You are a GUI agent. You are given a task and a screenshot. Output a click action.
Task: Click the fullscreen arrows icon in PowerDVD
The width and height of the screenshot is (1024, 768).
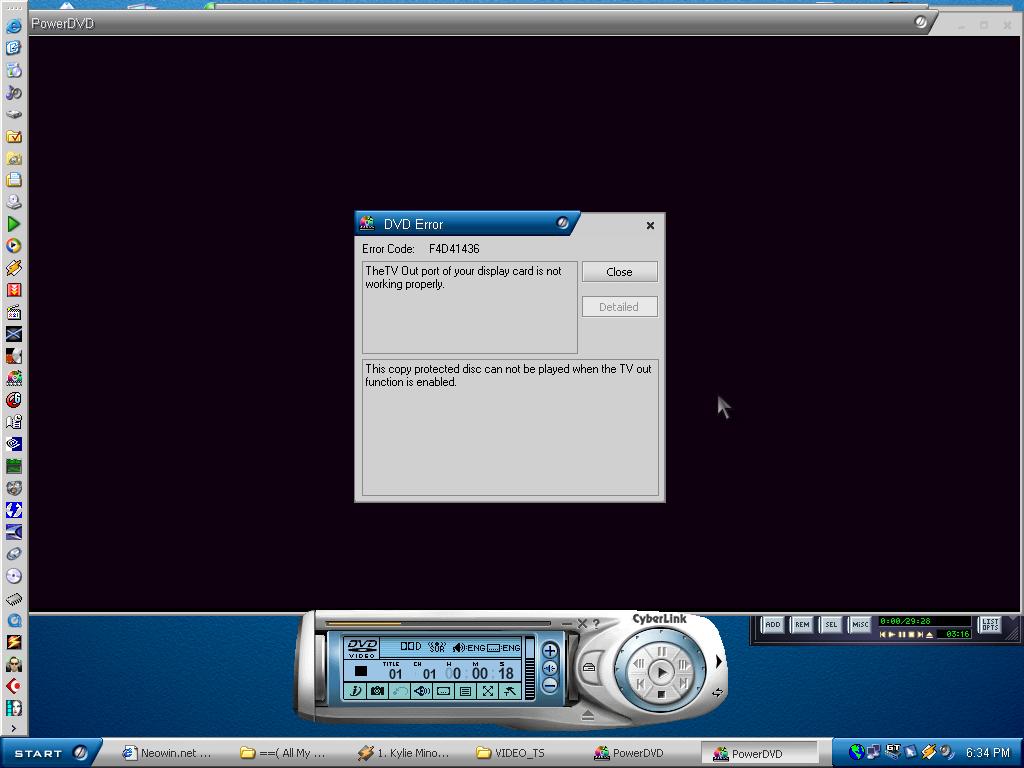click(x=487, y=691)
